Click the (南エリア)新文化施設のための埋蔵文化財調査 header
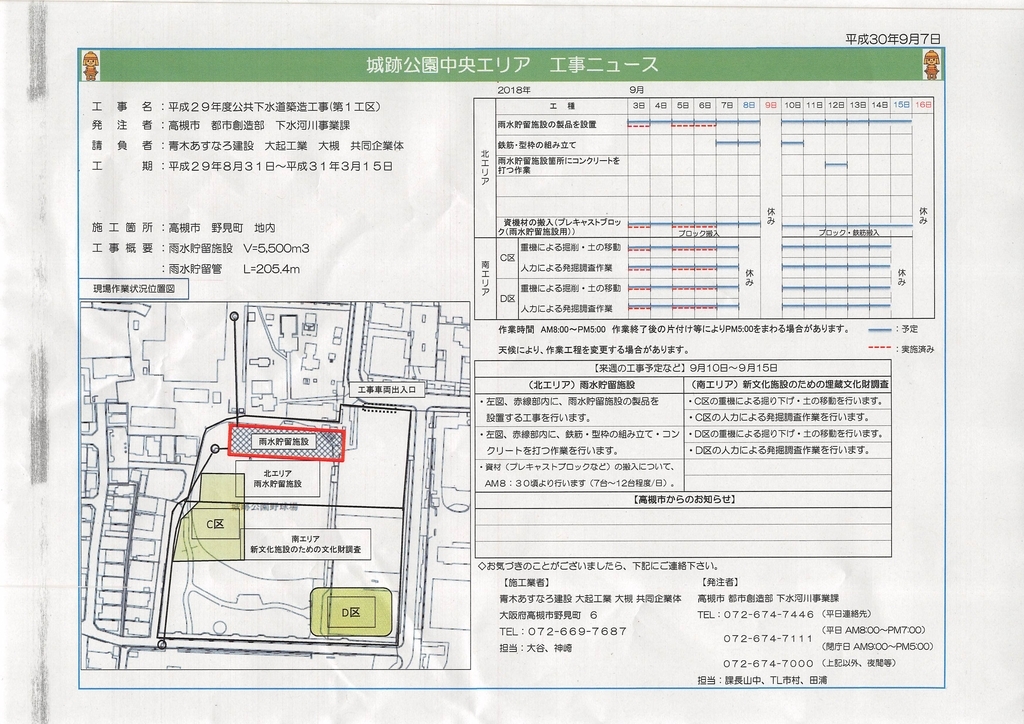This screenshot has height=724, width=1024. coord(788,385)
